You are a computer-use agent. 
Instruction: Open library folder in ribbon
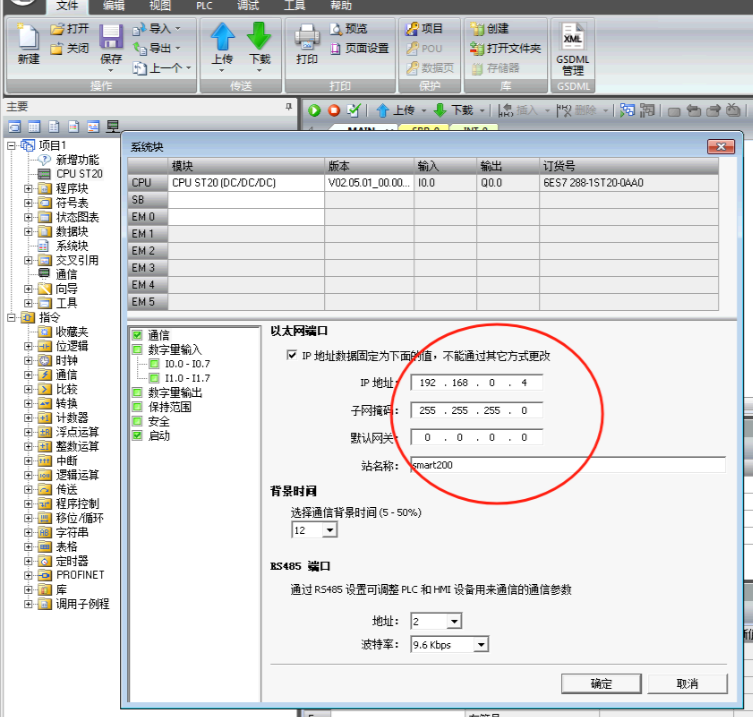pos(505,49)
